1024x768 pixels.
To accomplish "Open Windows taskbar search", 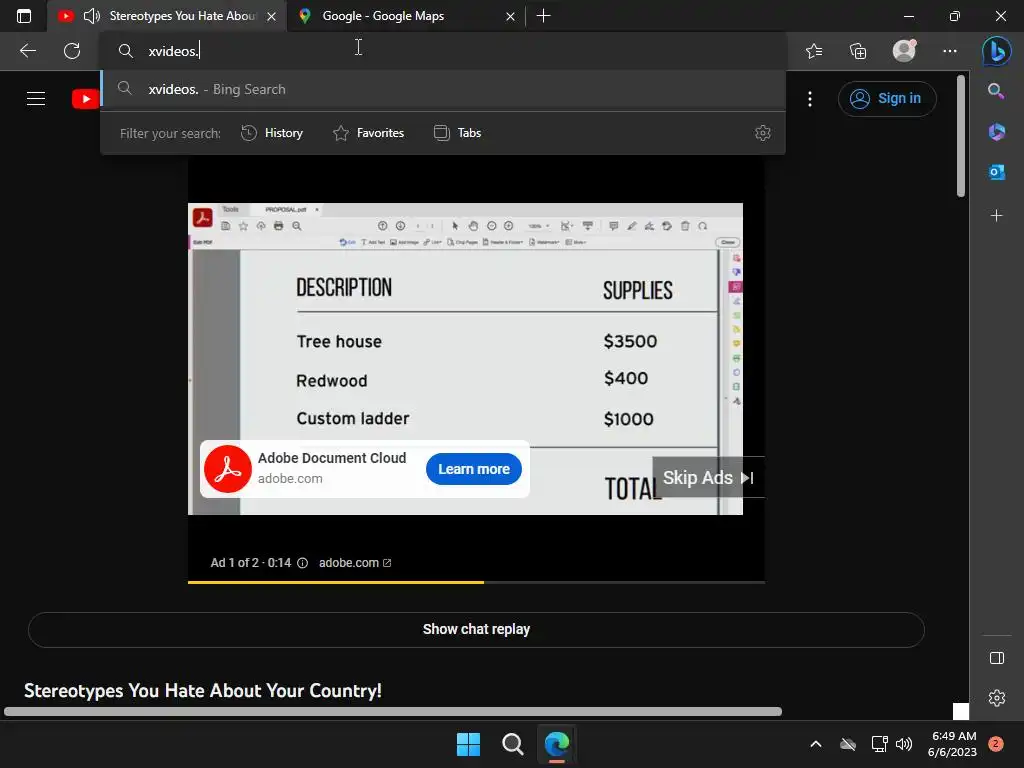I will [513, 744].
